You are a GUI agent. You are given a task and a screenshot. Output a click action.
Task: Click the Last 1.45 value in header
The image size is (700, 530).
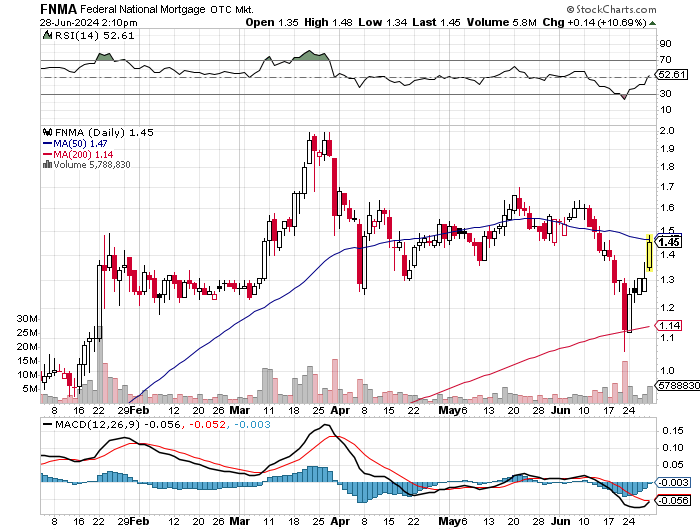pyautogui.click(x=436, y=22)
